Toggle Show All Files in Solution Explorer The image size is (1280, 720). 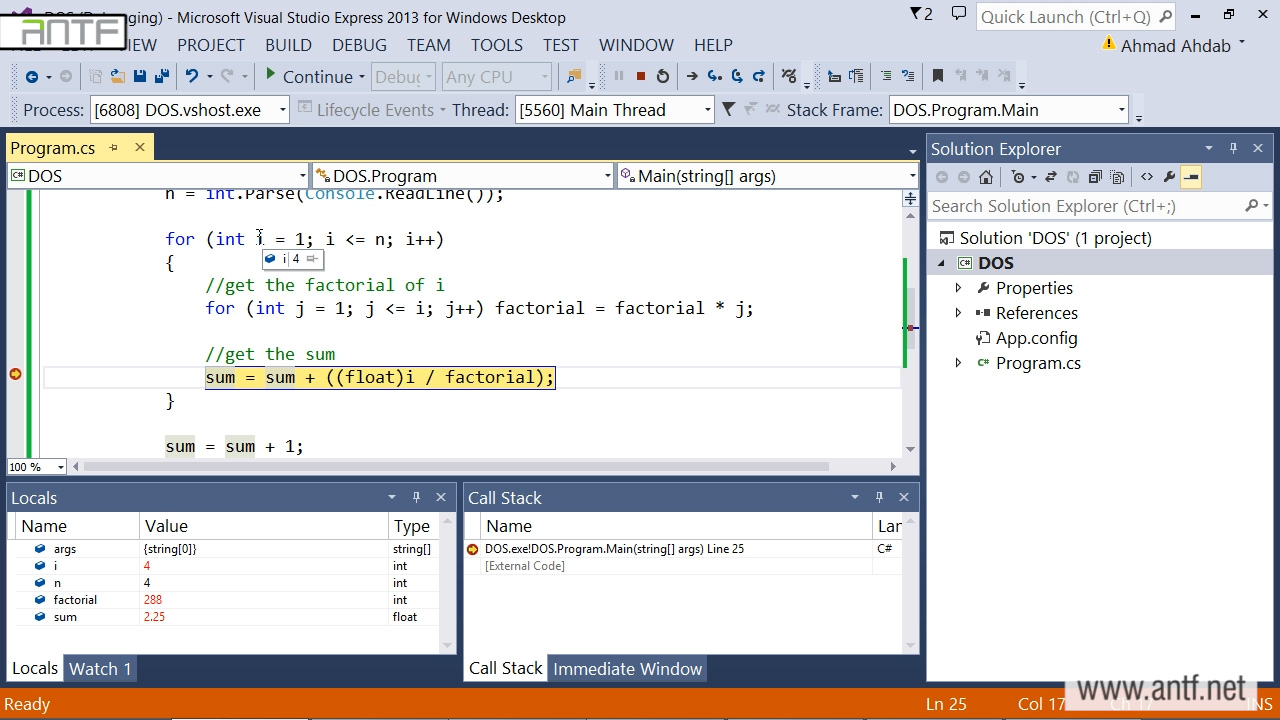1117,177
